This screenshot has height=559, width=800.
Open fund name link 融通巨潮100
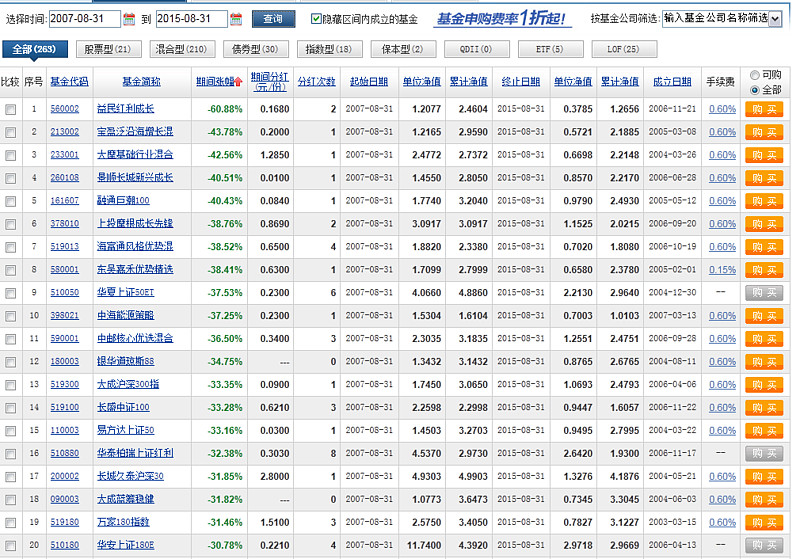pyautogui.click(x=123, y=201)
